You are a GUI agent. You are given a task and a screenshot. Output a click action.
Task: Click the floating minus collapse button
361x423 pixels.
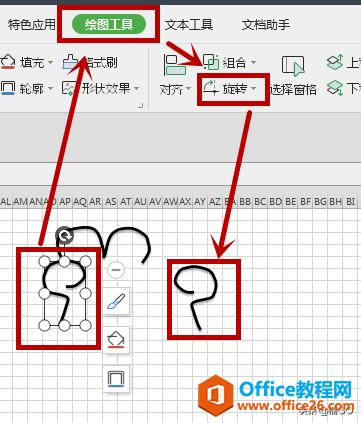pos(116,269)
